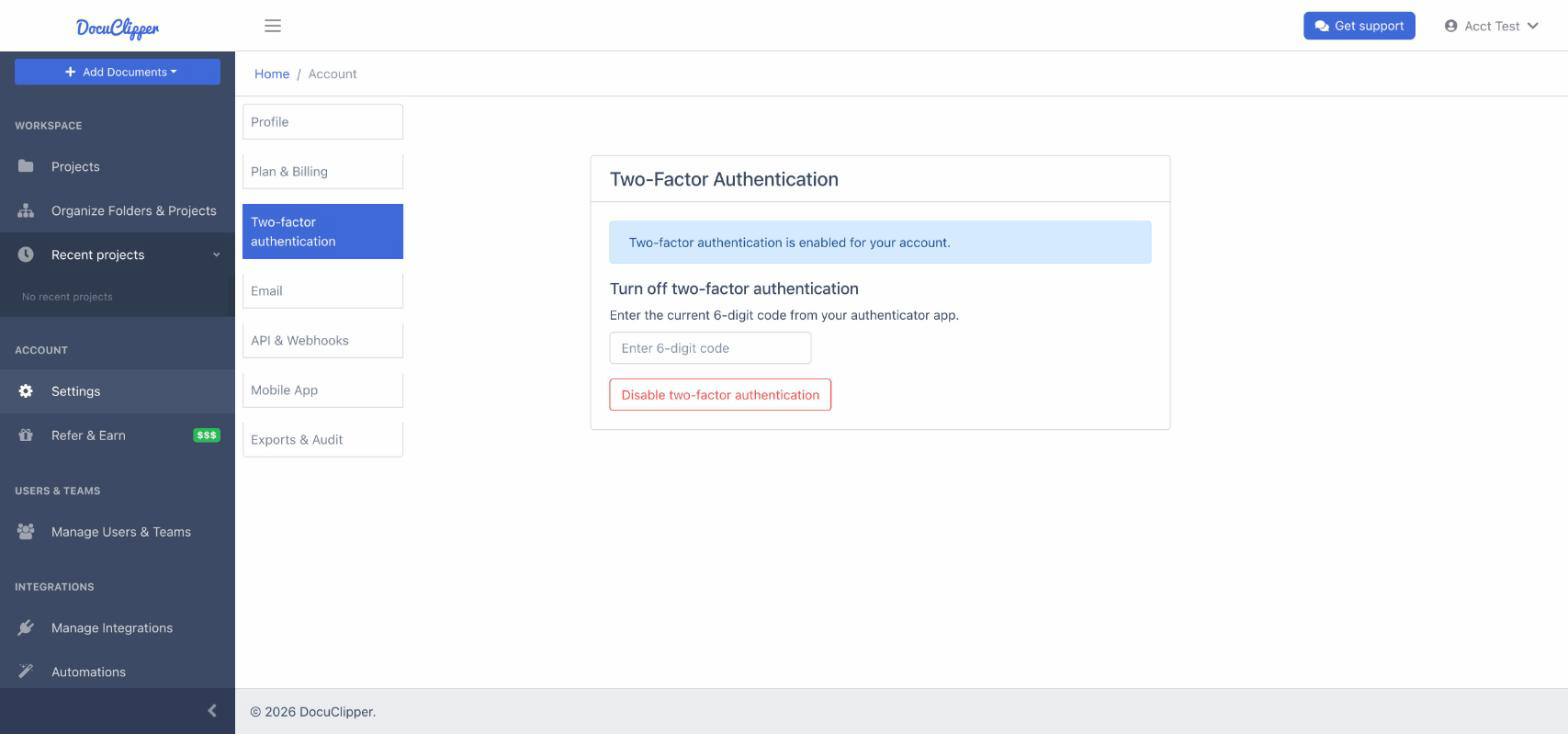The image size is (1568, 734).
Task: Go to Manage Users & Teams
Action: (117, 532)
